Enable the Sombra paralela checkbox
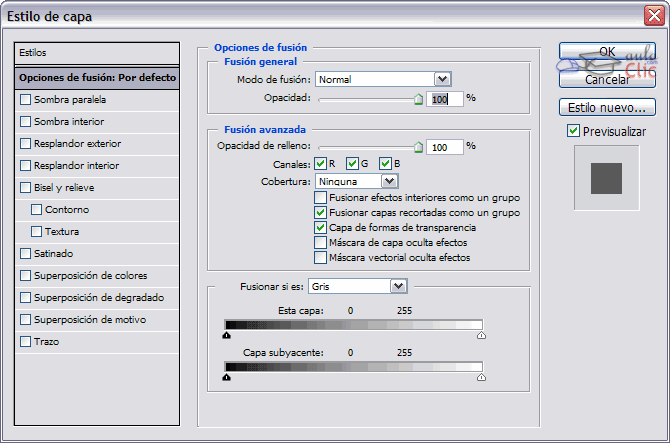The width and height of the screenshot is (670, 443). click(x=26, y=100)
